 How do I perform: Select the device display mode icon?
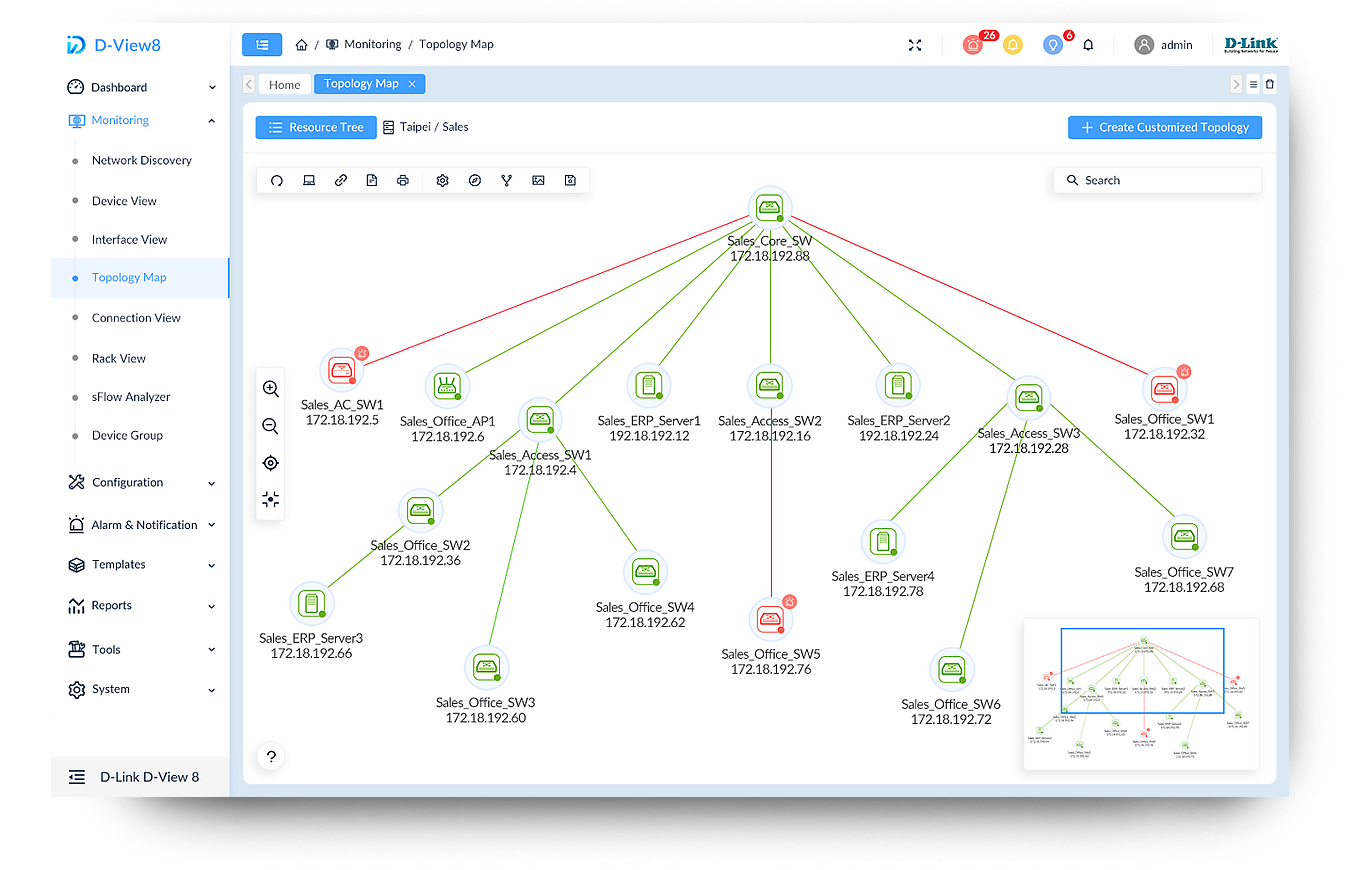(x=309, y=180)
